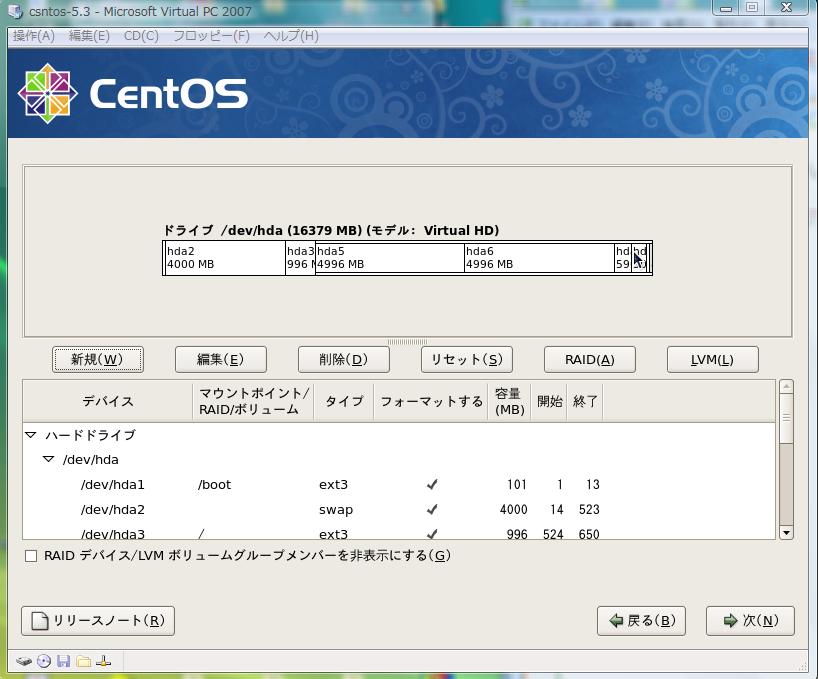Click the shared folder status icon
818x679 pixels.
coord(83,661)
